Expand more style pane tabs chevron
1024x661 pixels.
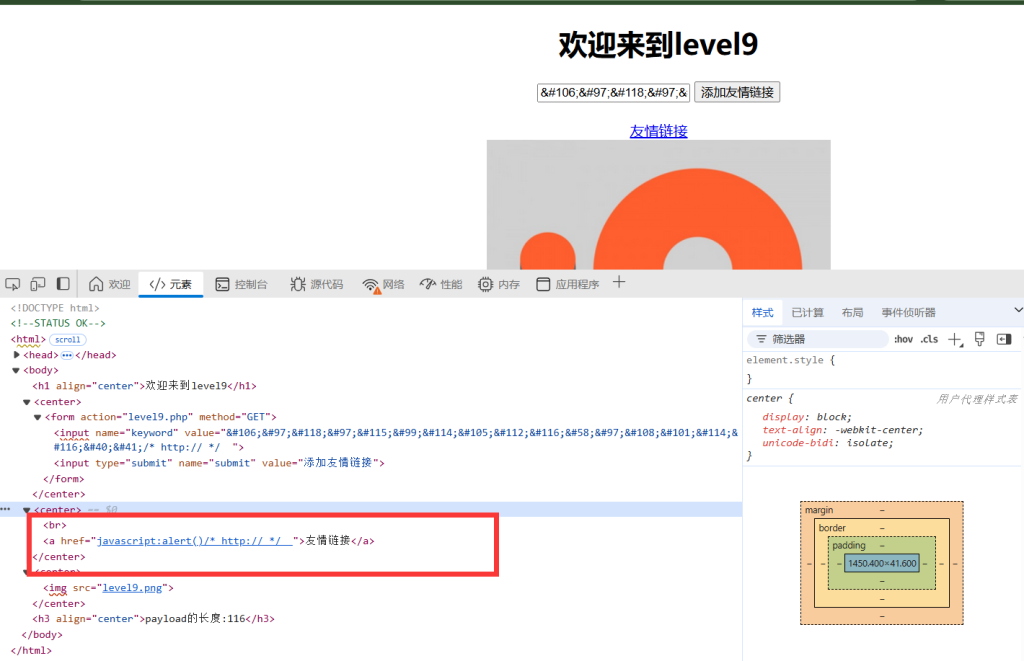tap(1017, 310)
